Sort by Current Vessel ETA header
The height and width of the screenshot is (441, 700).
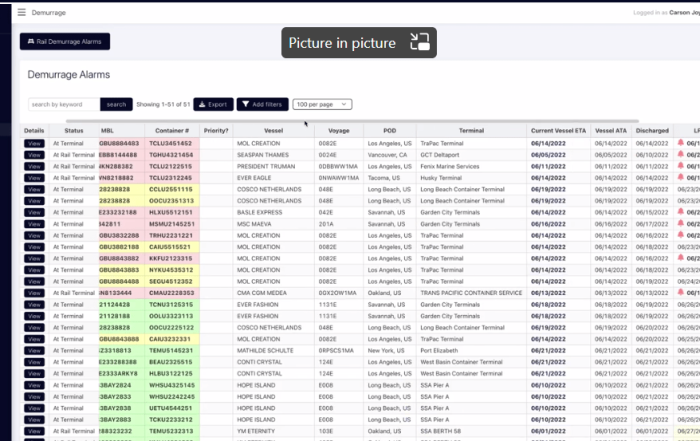[558, 131]
